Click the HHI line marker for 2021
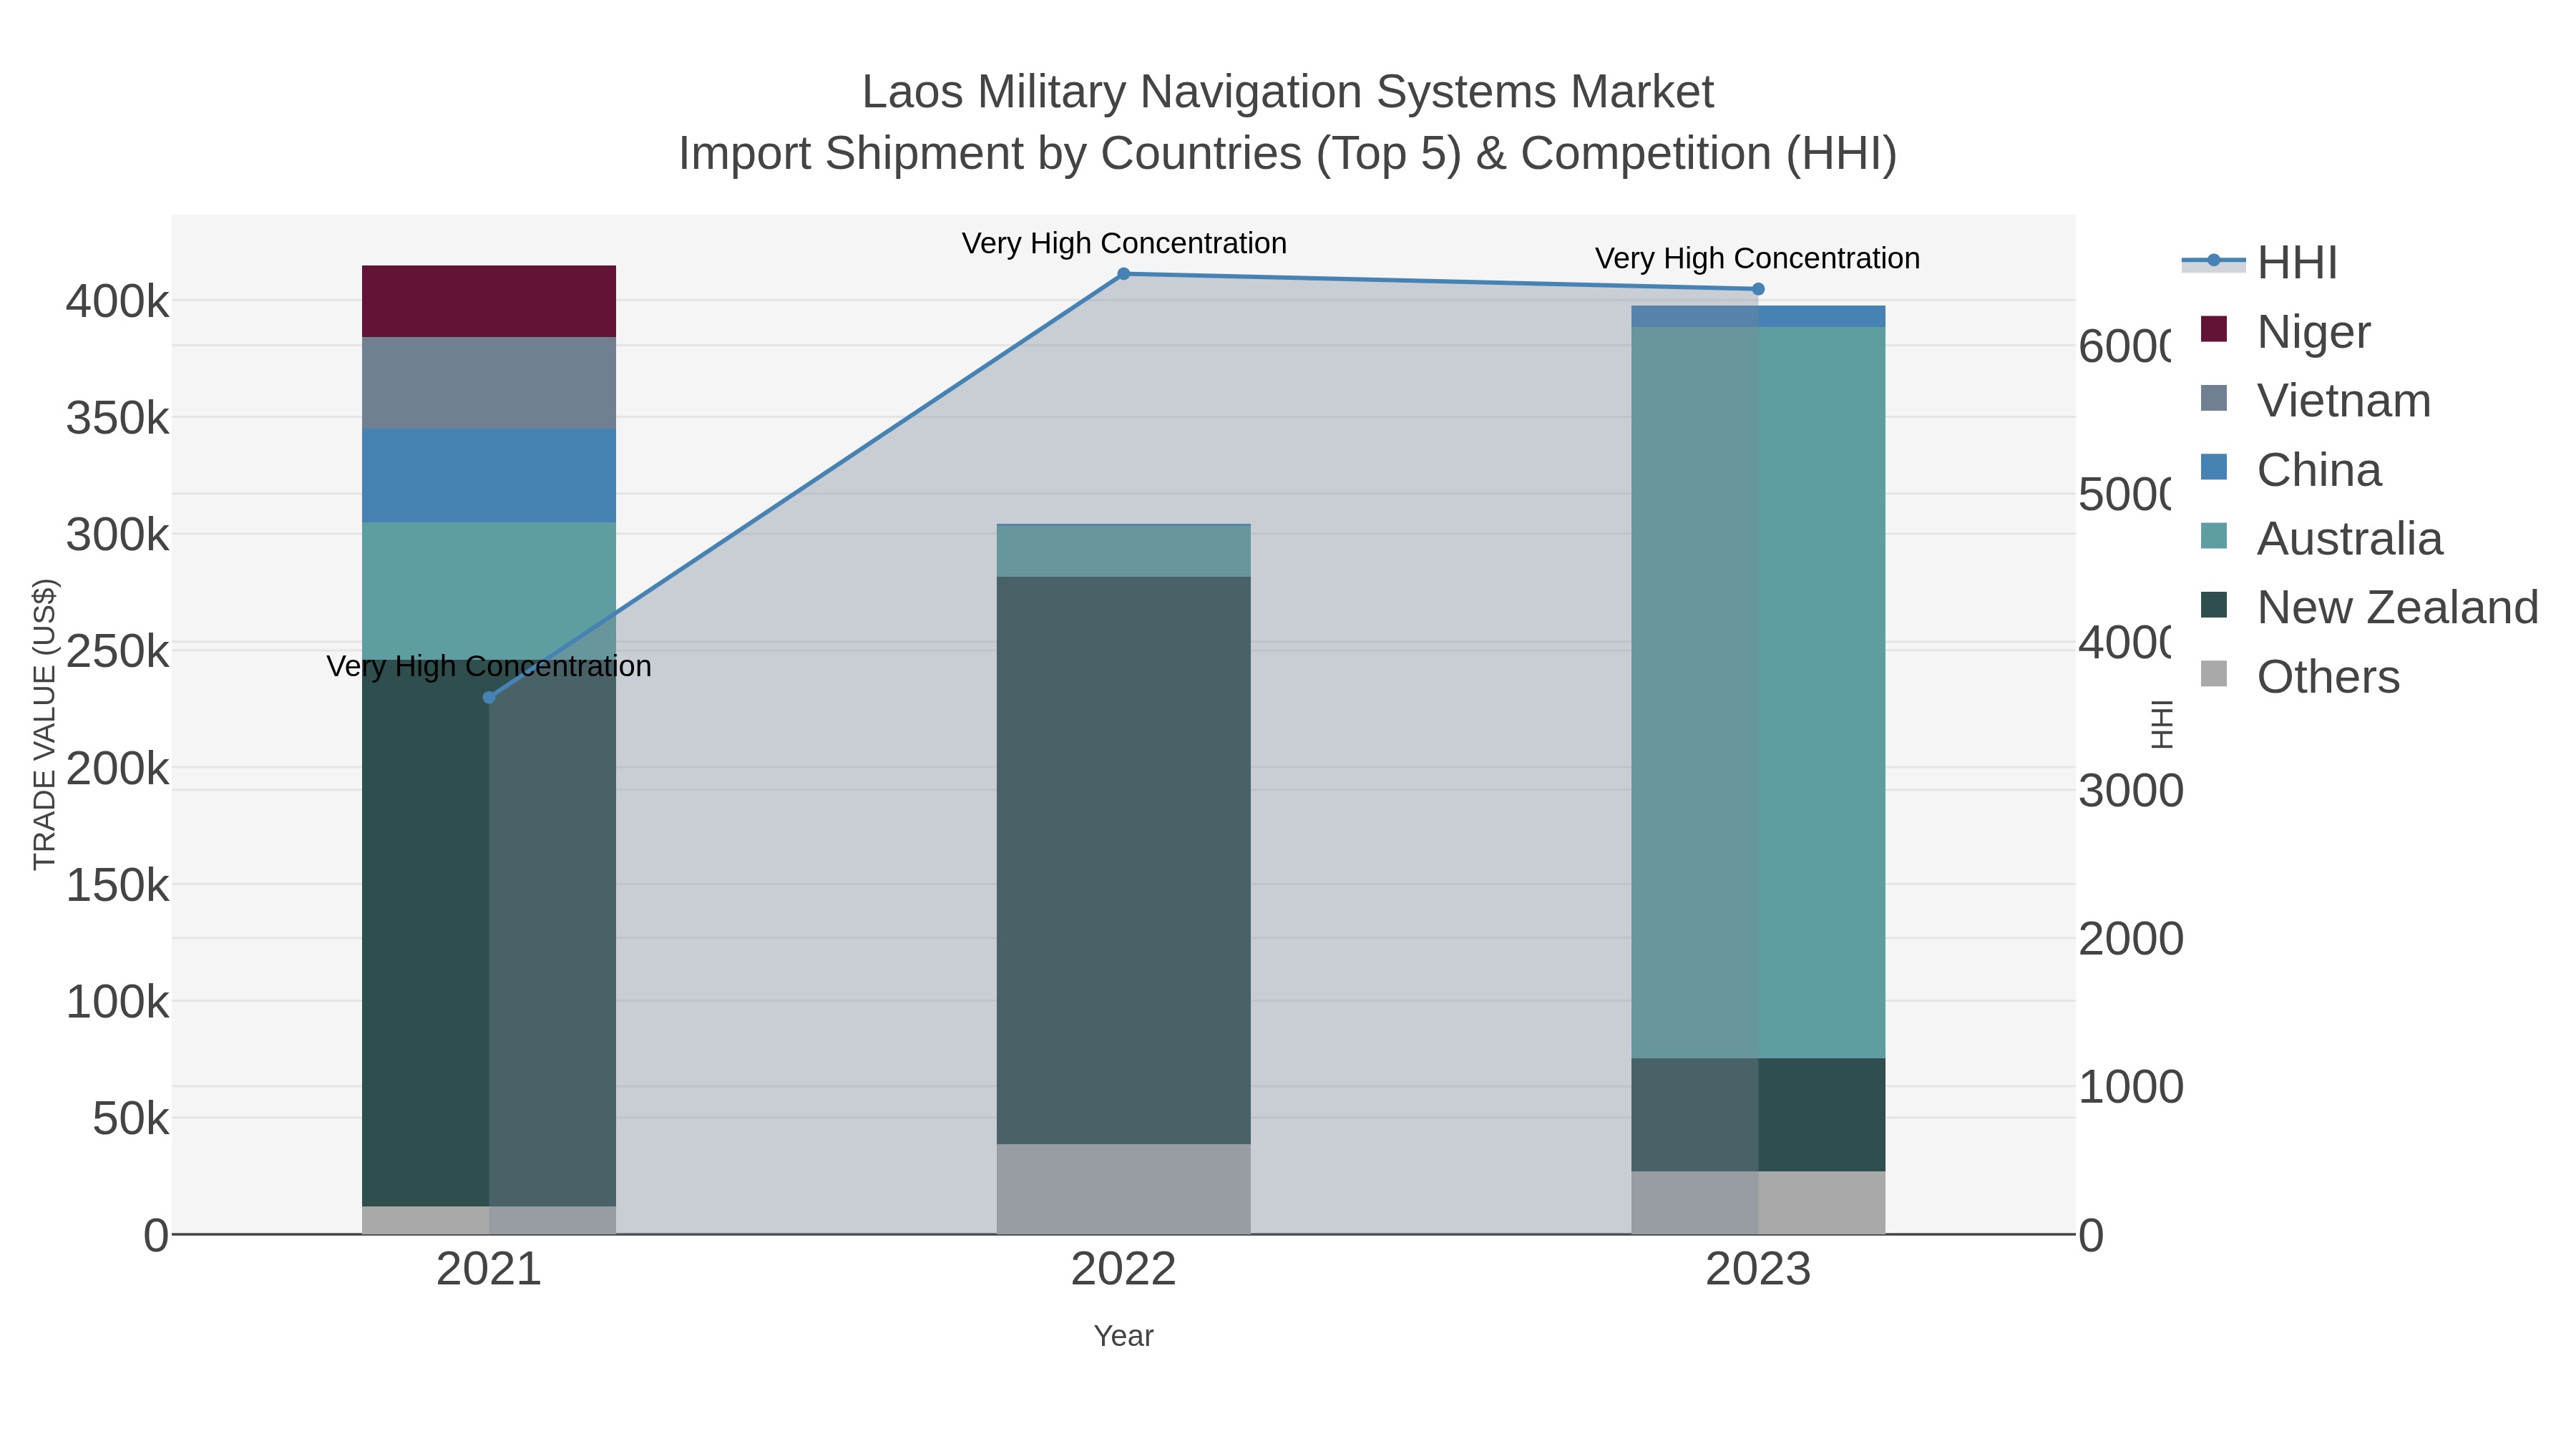This screenshot has width=2576, height=1449. tap(489, 698)
